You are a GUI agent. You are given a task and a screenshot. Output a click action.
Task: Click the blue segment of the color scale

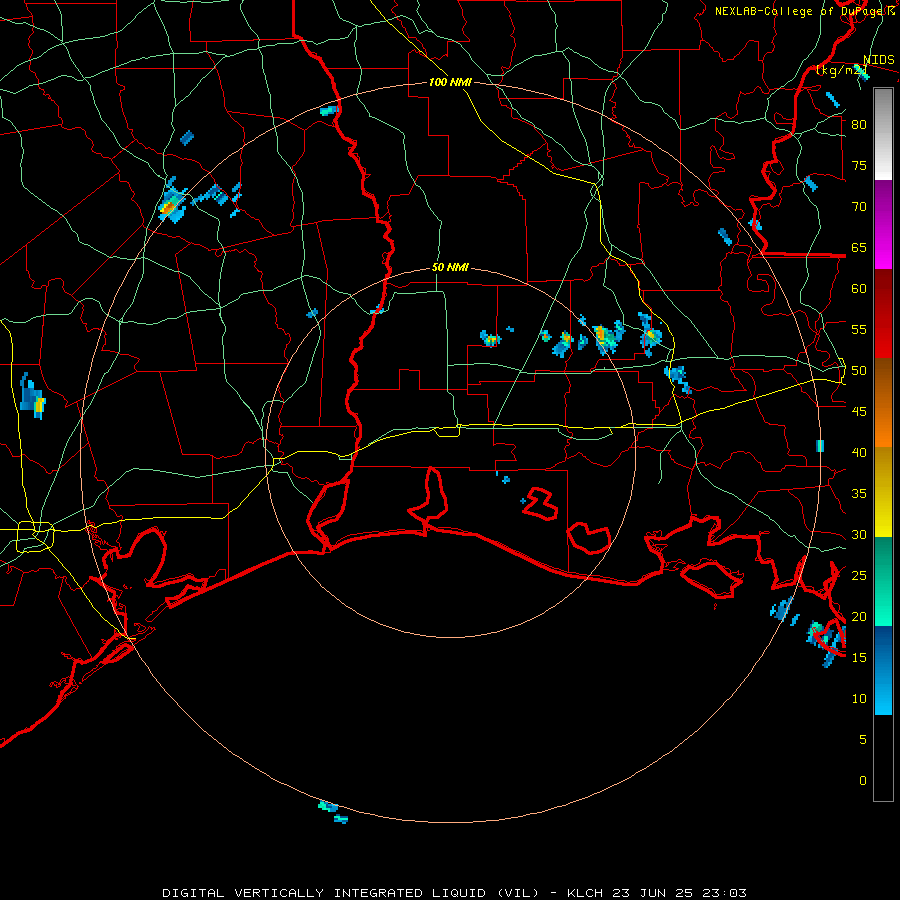coord(883,670)
